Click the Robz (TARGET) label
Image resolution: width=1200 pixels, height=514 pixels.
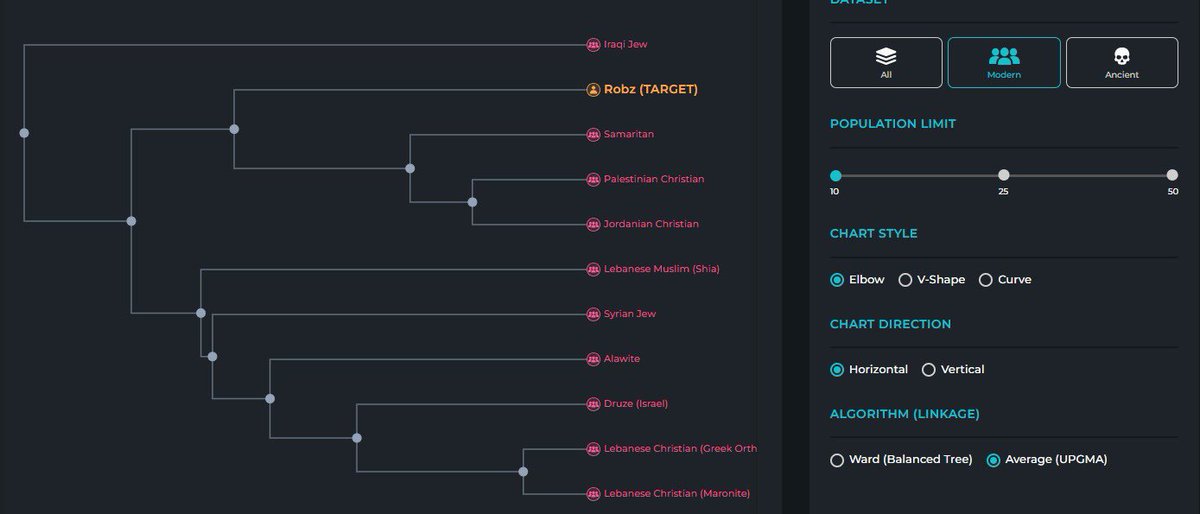(x=651, y=89)
